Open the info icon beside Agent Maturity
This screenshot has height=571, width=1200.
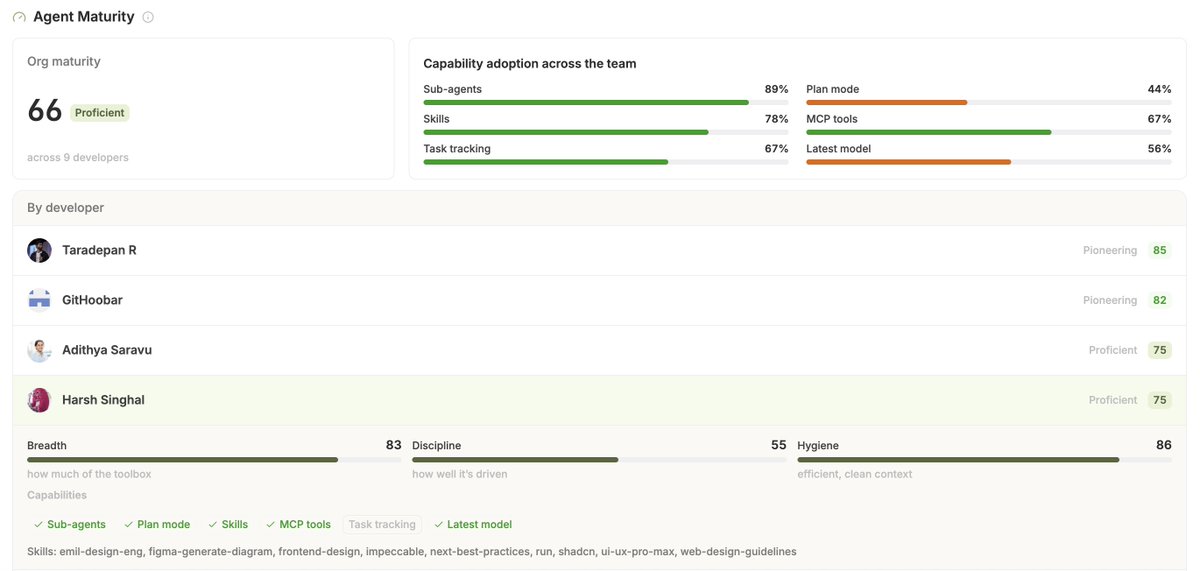(148, 17)
